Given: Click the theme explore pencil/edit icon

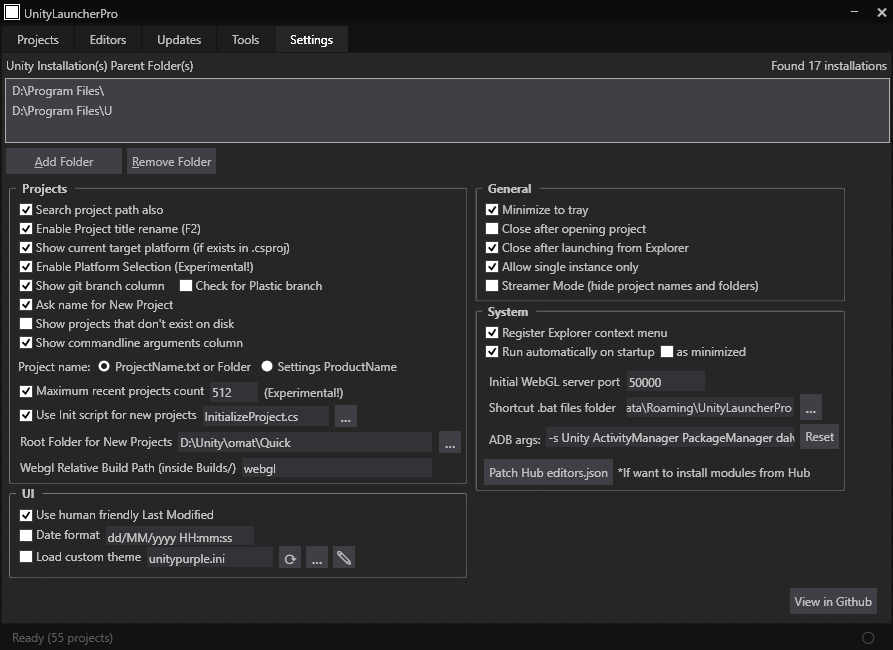Looking at the screenshot, I should click(343, 558).
